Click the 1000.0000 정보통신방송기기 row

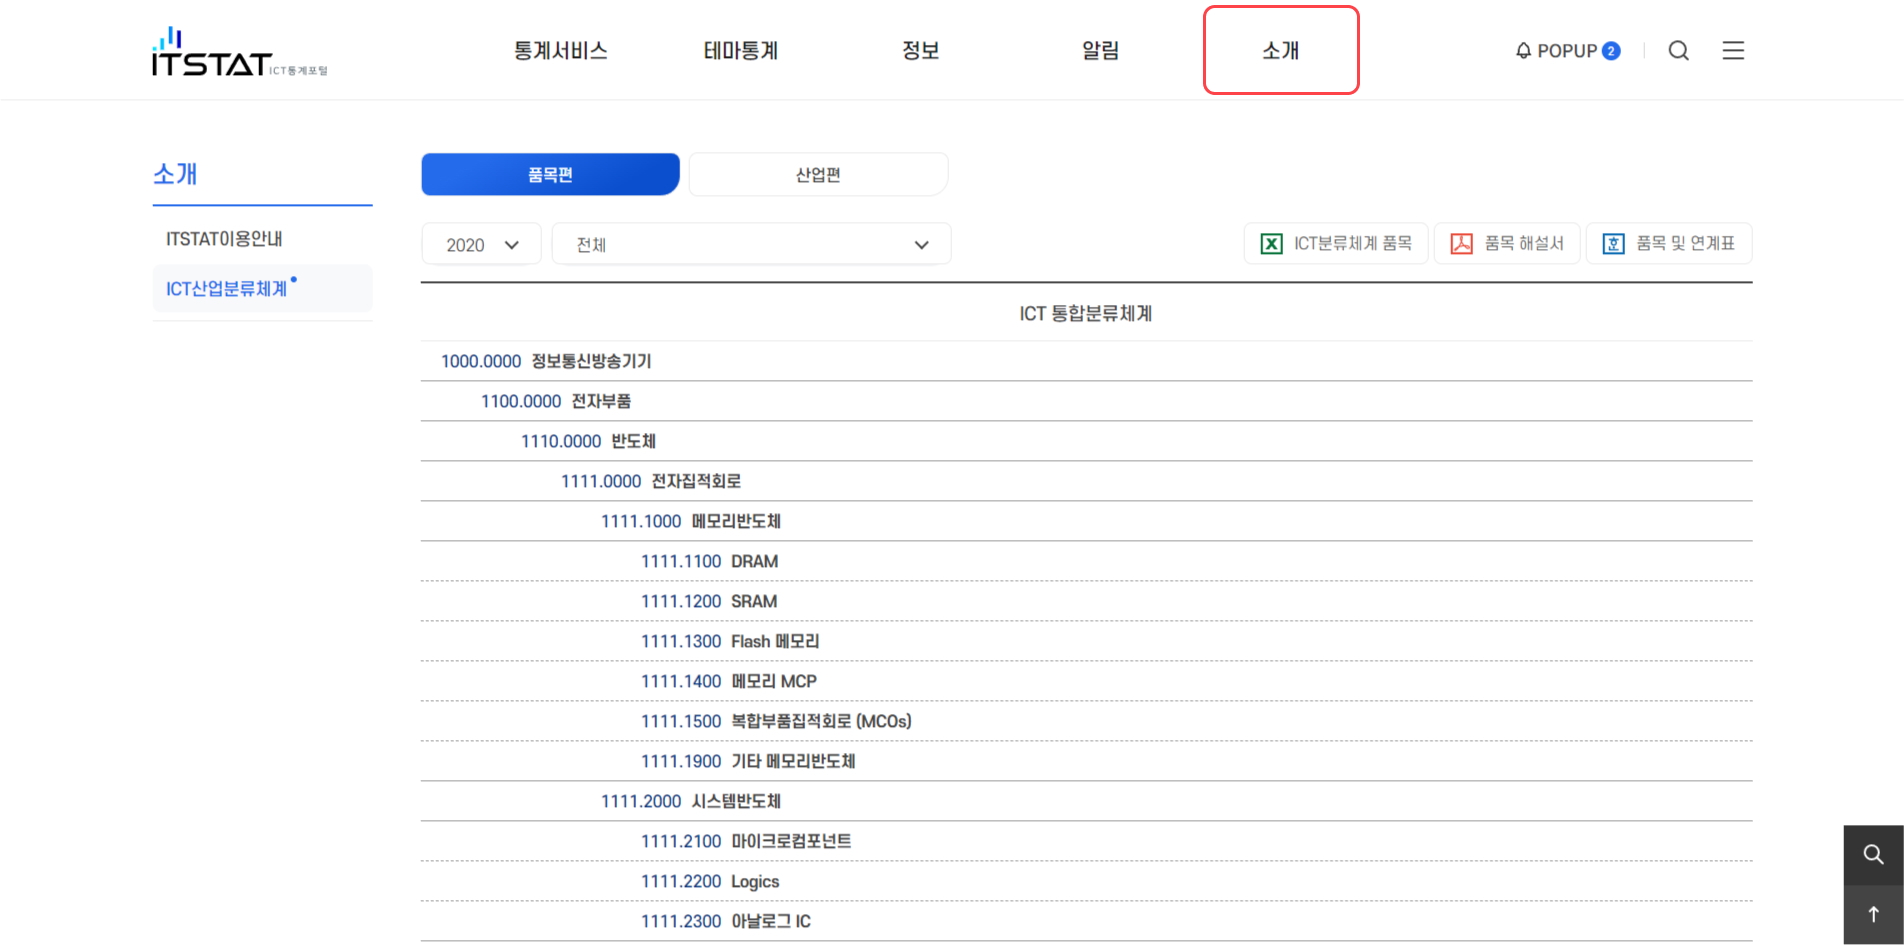pos(1086,361)
